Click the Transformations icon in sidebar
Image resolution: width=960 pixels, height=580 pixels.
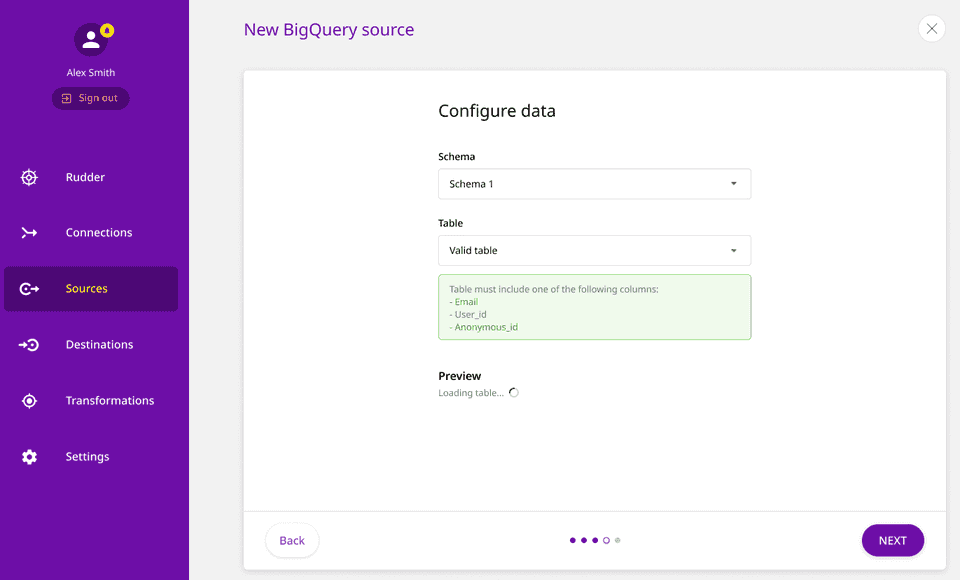tap(29, 401)
